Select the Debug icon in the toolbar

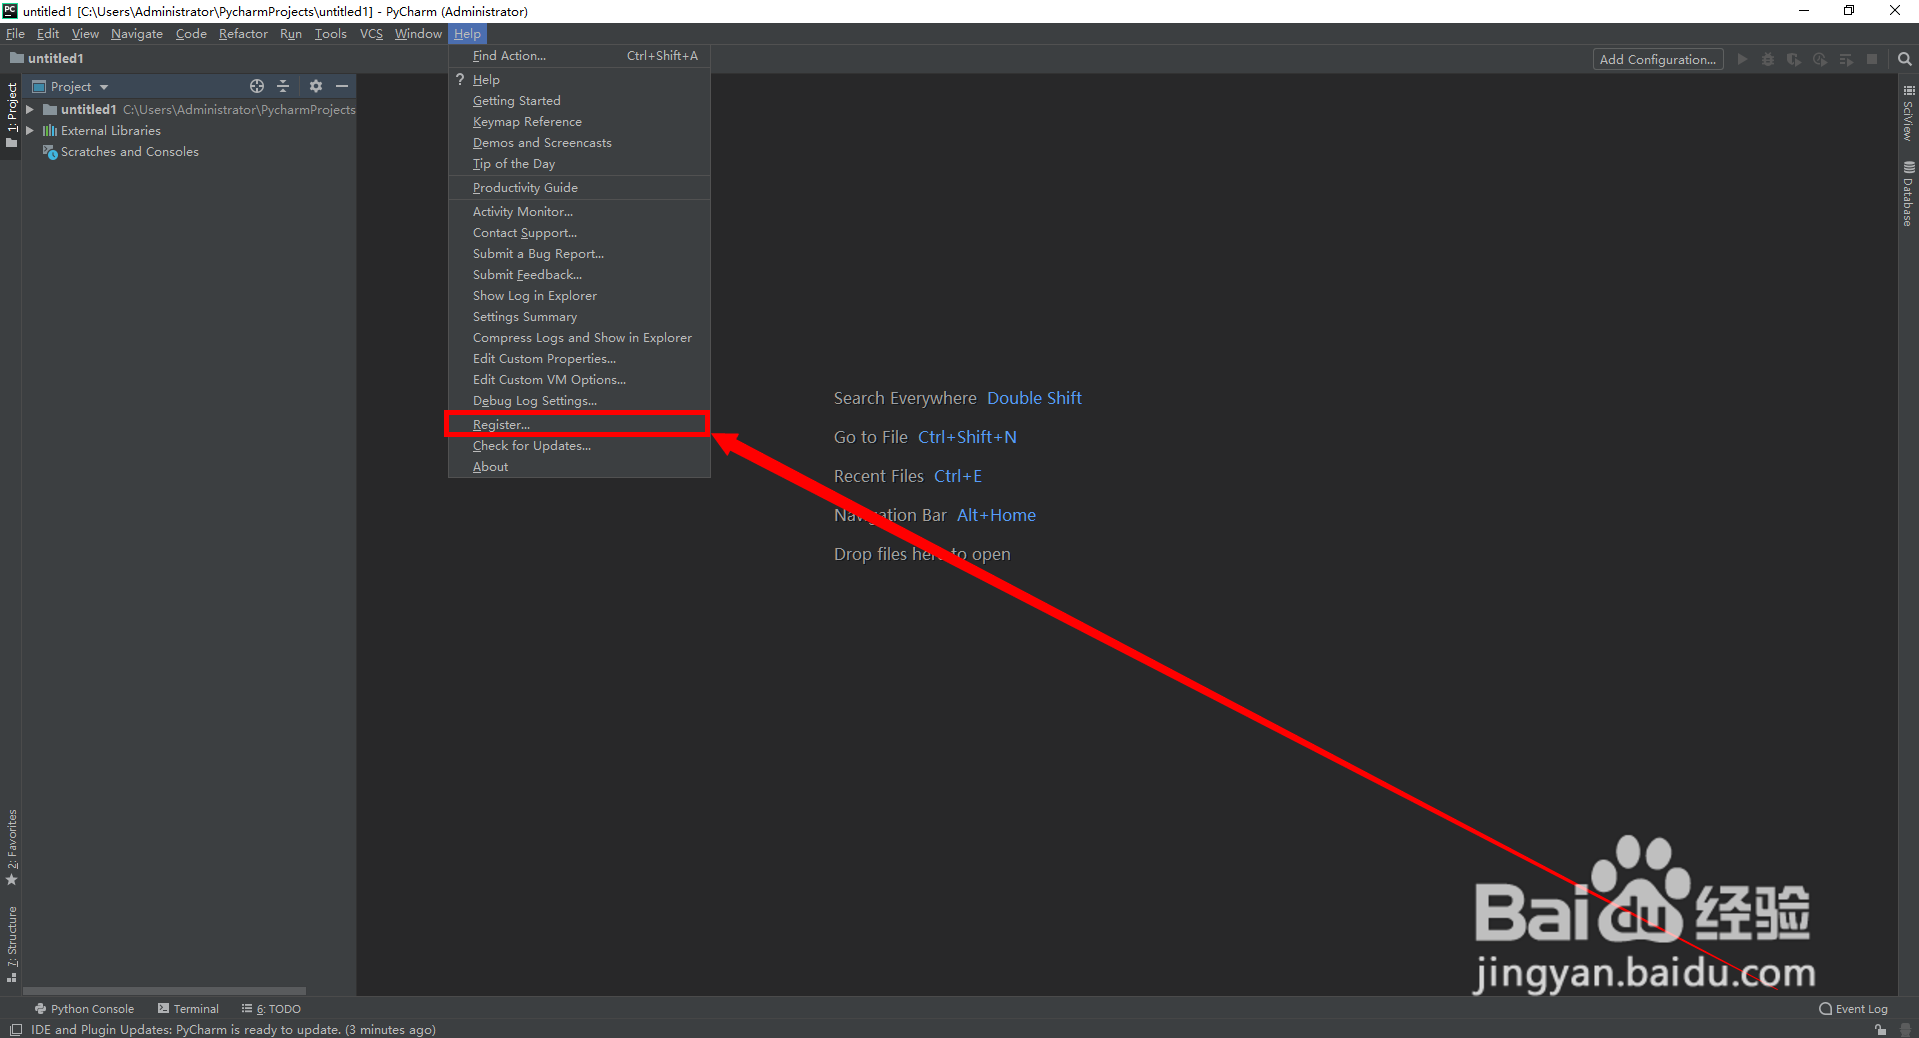[x=1767, y=59]
